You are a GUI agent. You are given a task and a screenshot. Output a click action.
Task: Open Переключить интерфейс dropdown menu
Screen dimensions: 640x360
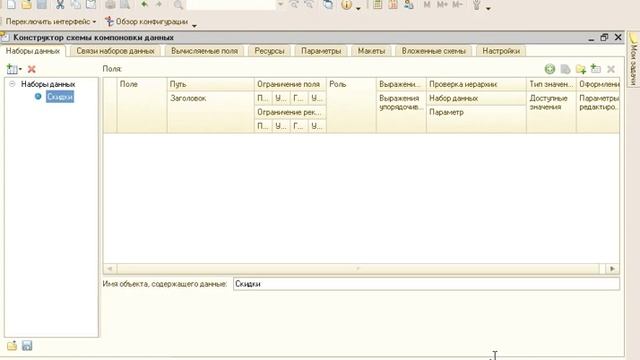51,22
